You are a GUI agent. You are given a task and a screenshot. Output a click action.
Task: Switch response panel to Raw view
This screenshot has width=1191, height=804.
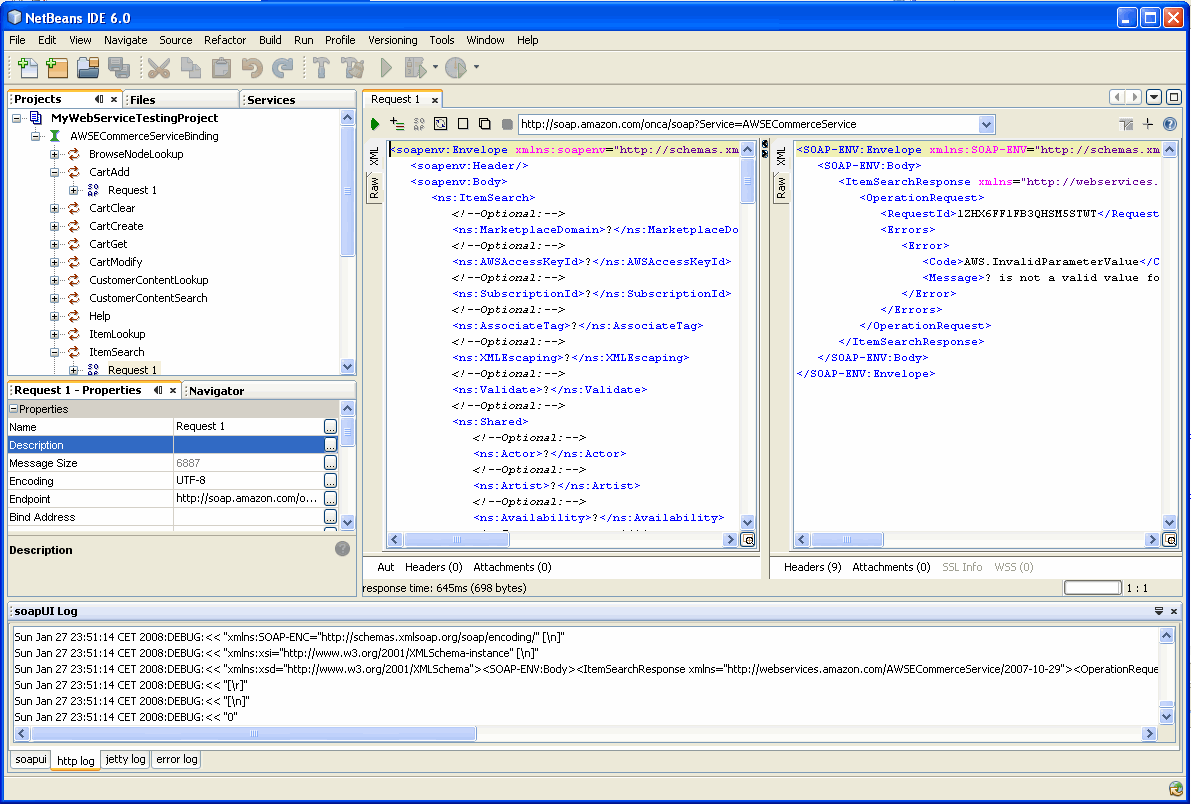pyautogui.click(x=781, y=186)
